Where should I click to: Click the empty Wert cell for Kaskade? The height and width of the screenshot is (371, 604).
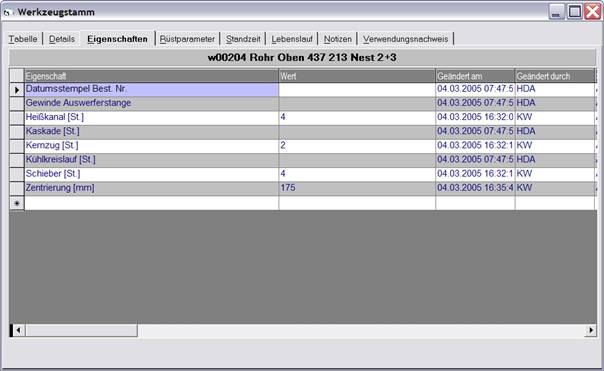[357, 132]
